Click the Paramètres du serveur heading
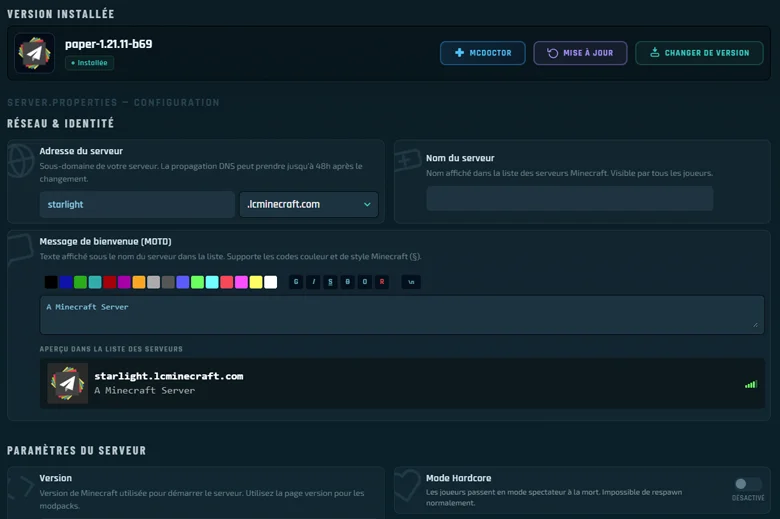 click(76, 450)
